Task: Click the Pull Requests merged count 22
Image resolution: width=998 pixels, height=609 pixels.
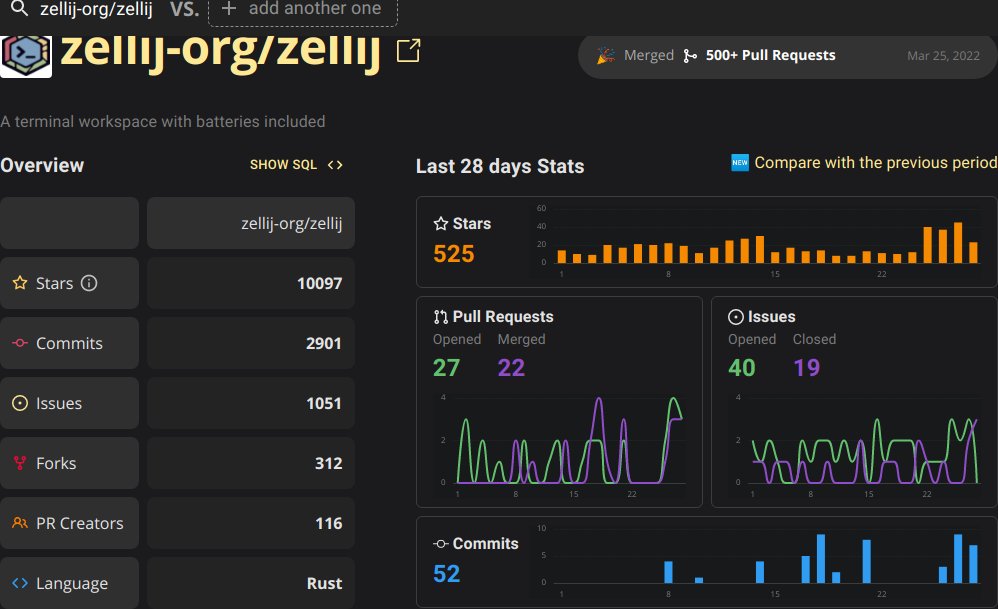Action: [x=511, y=368]
